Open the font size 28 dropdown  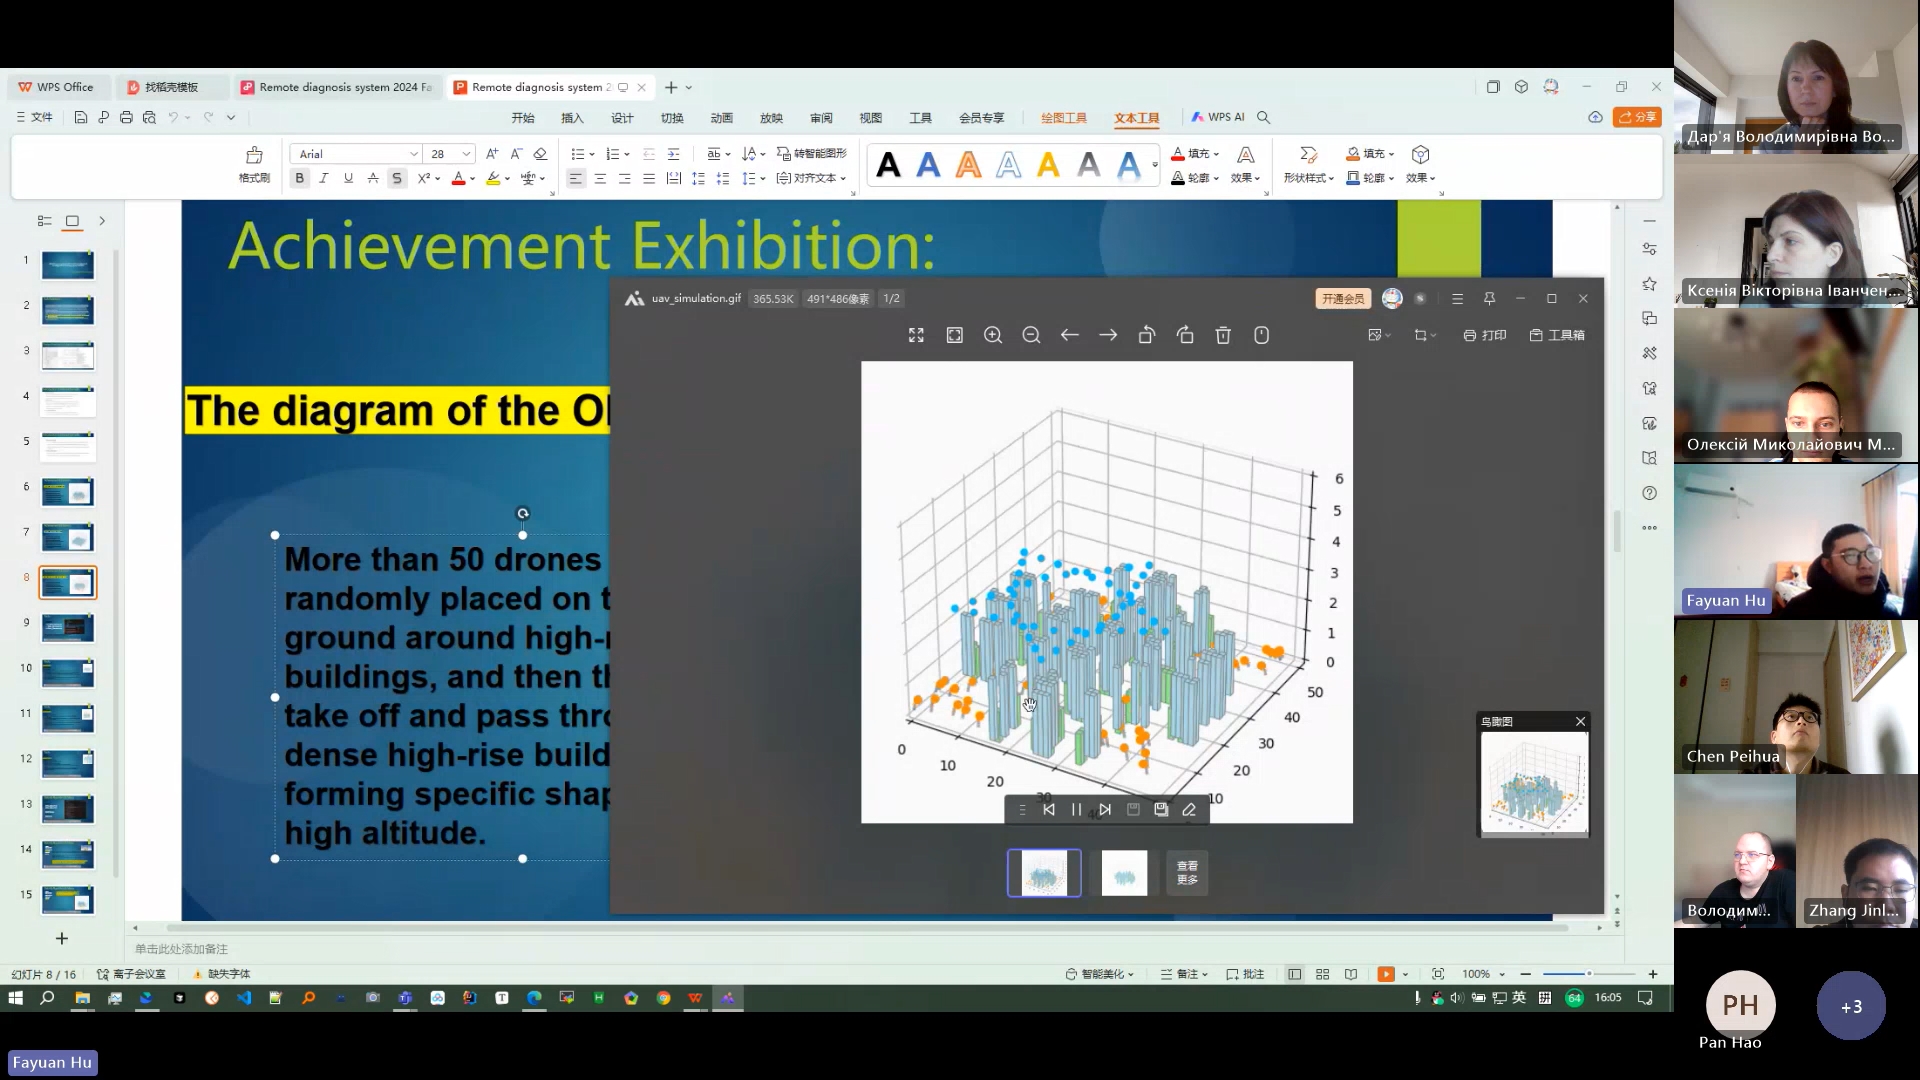coord(466,154)
